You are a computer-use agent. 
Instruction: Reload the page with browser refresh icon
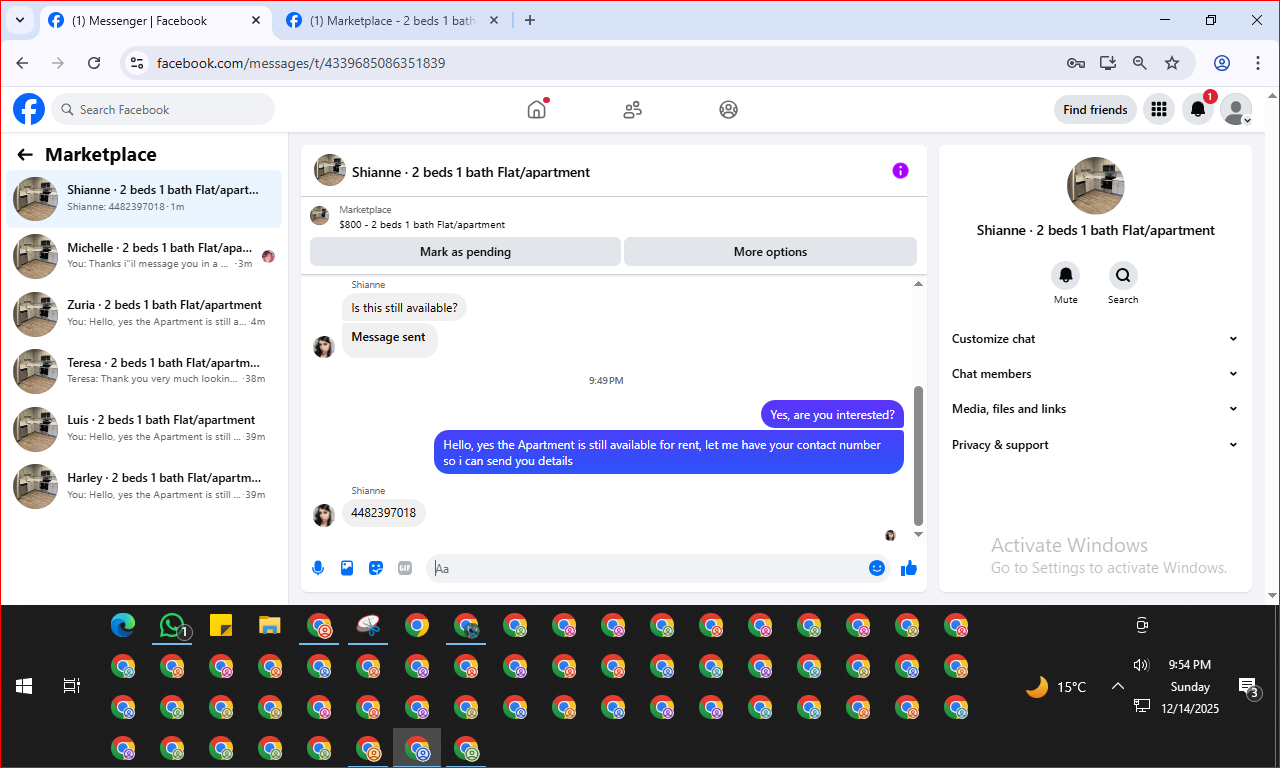(94, 63)
